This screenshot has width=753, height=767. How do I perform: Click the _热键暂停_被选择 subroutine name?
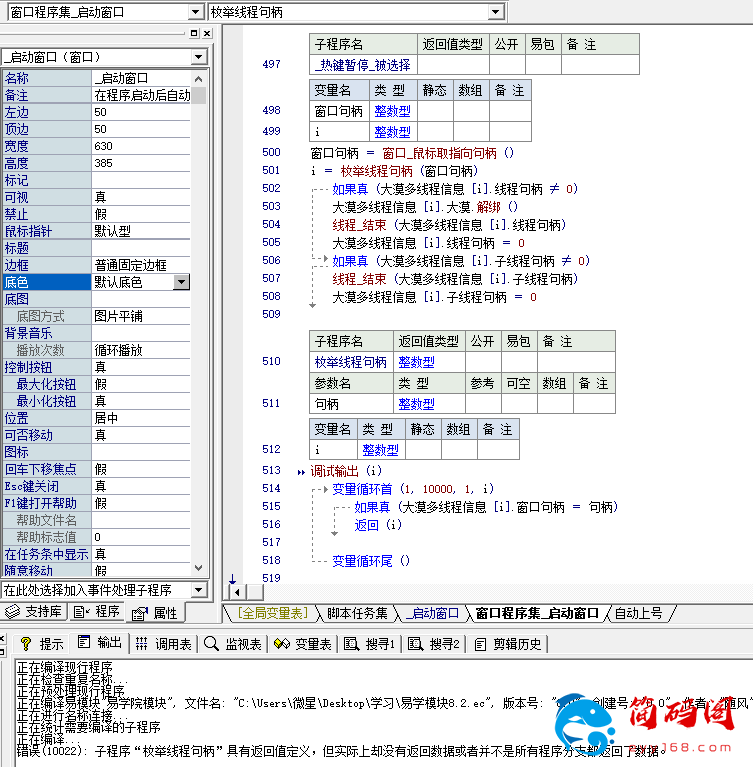click(x=363, y=65)
